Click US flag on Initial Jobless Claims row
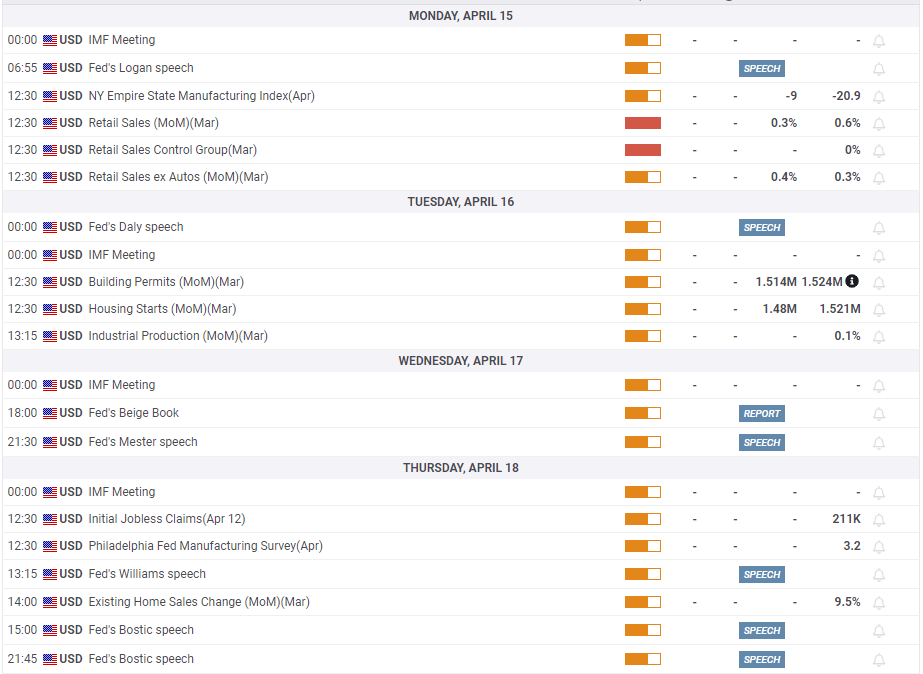923x674 pixels. (50, 519)
